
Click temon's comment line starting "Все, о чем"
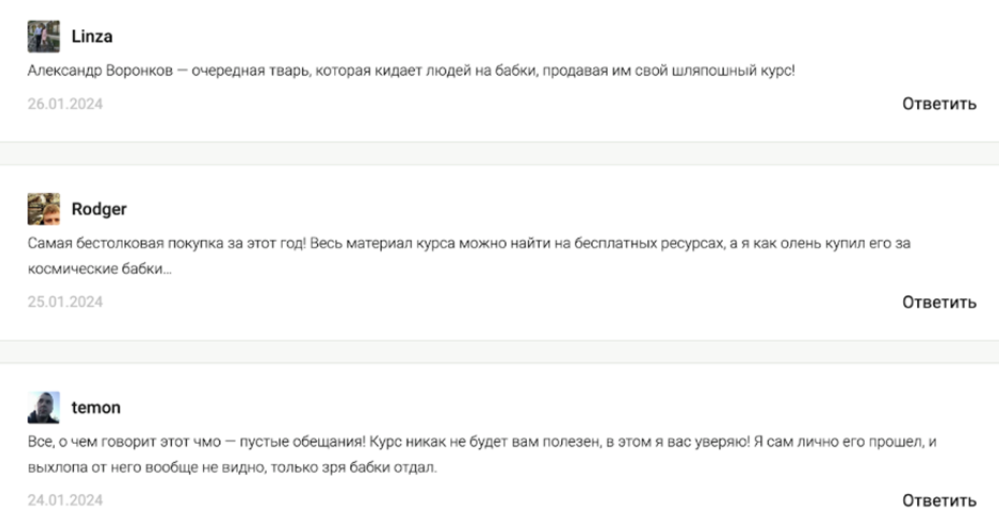(480, 441)
